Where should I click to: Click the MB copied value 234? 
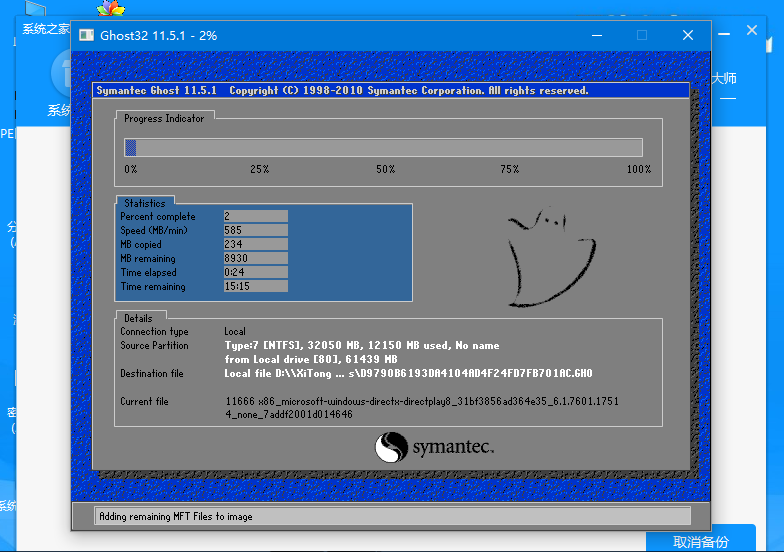(x=255, y=244)
